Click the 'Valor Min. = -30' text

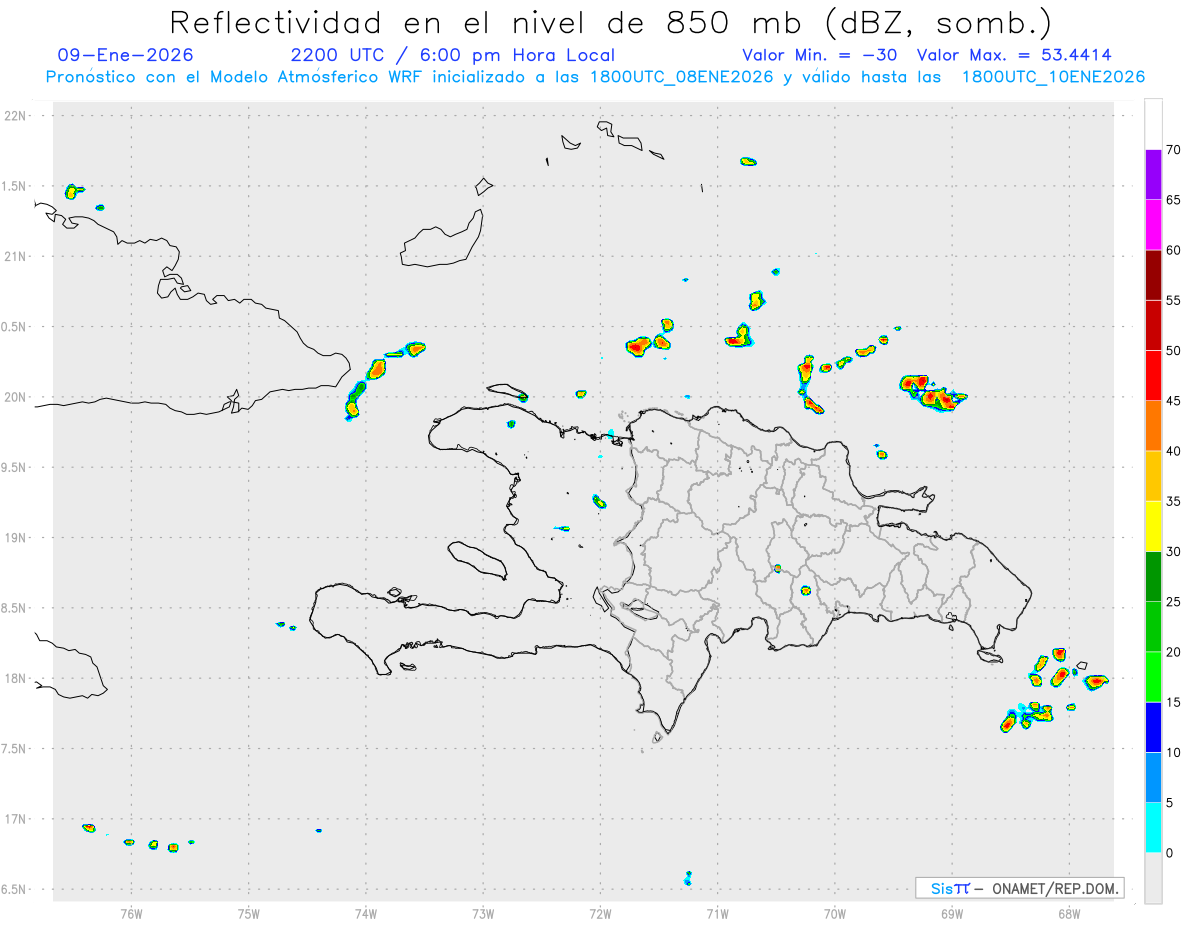coord(822,55)
